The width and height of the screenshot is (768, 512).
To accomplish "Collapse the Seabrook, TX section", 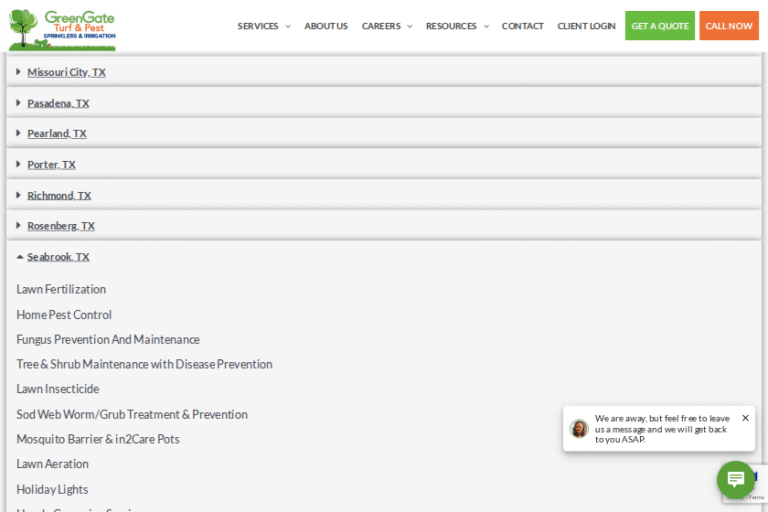I will 58,257.
